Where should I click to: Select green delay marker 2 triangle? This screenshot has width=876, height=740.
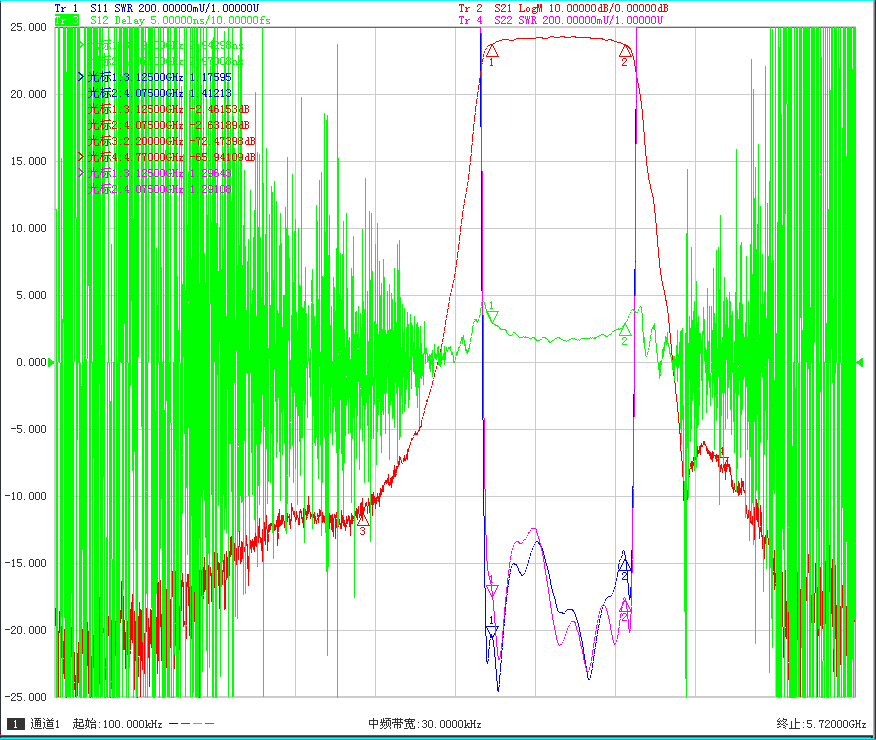[625, 330]
